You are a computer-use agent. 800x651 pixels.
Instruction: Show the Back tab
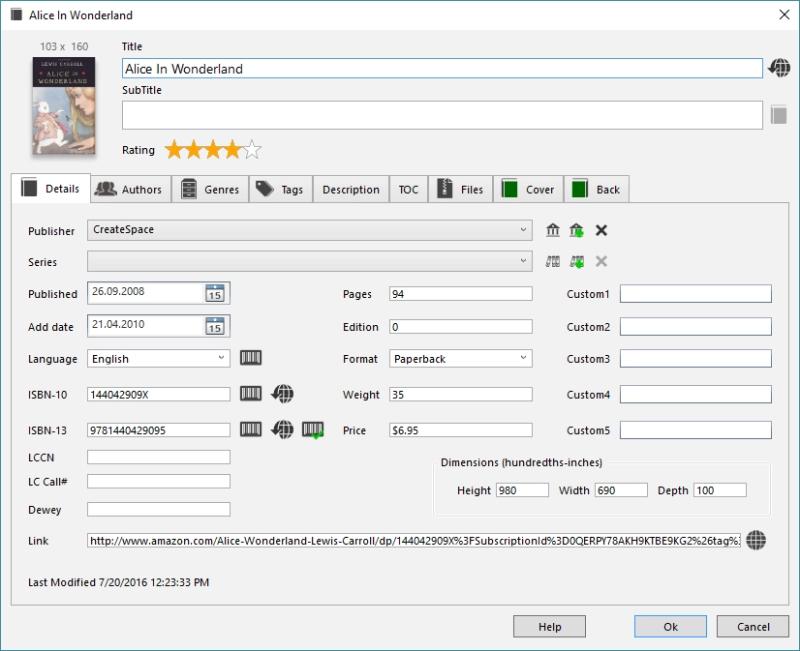point(596,189)
